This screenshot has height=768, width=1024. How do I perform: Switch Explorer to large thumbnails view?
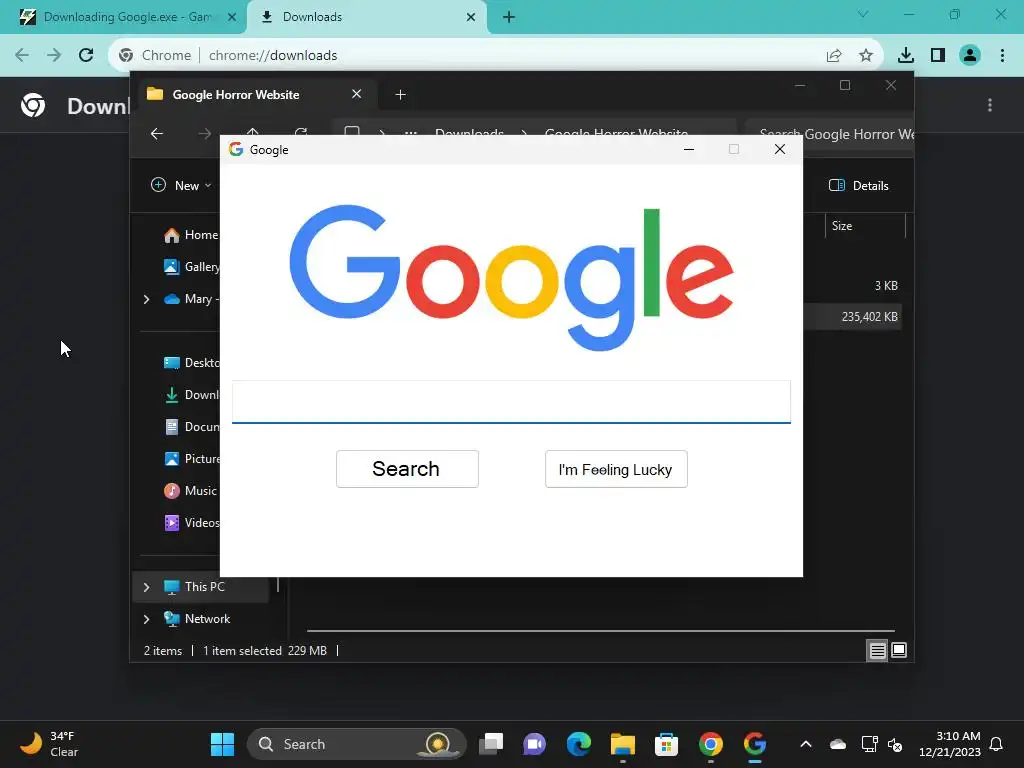(x=899, y=650)
